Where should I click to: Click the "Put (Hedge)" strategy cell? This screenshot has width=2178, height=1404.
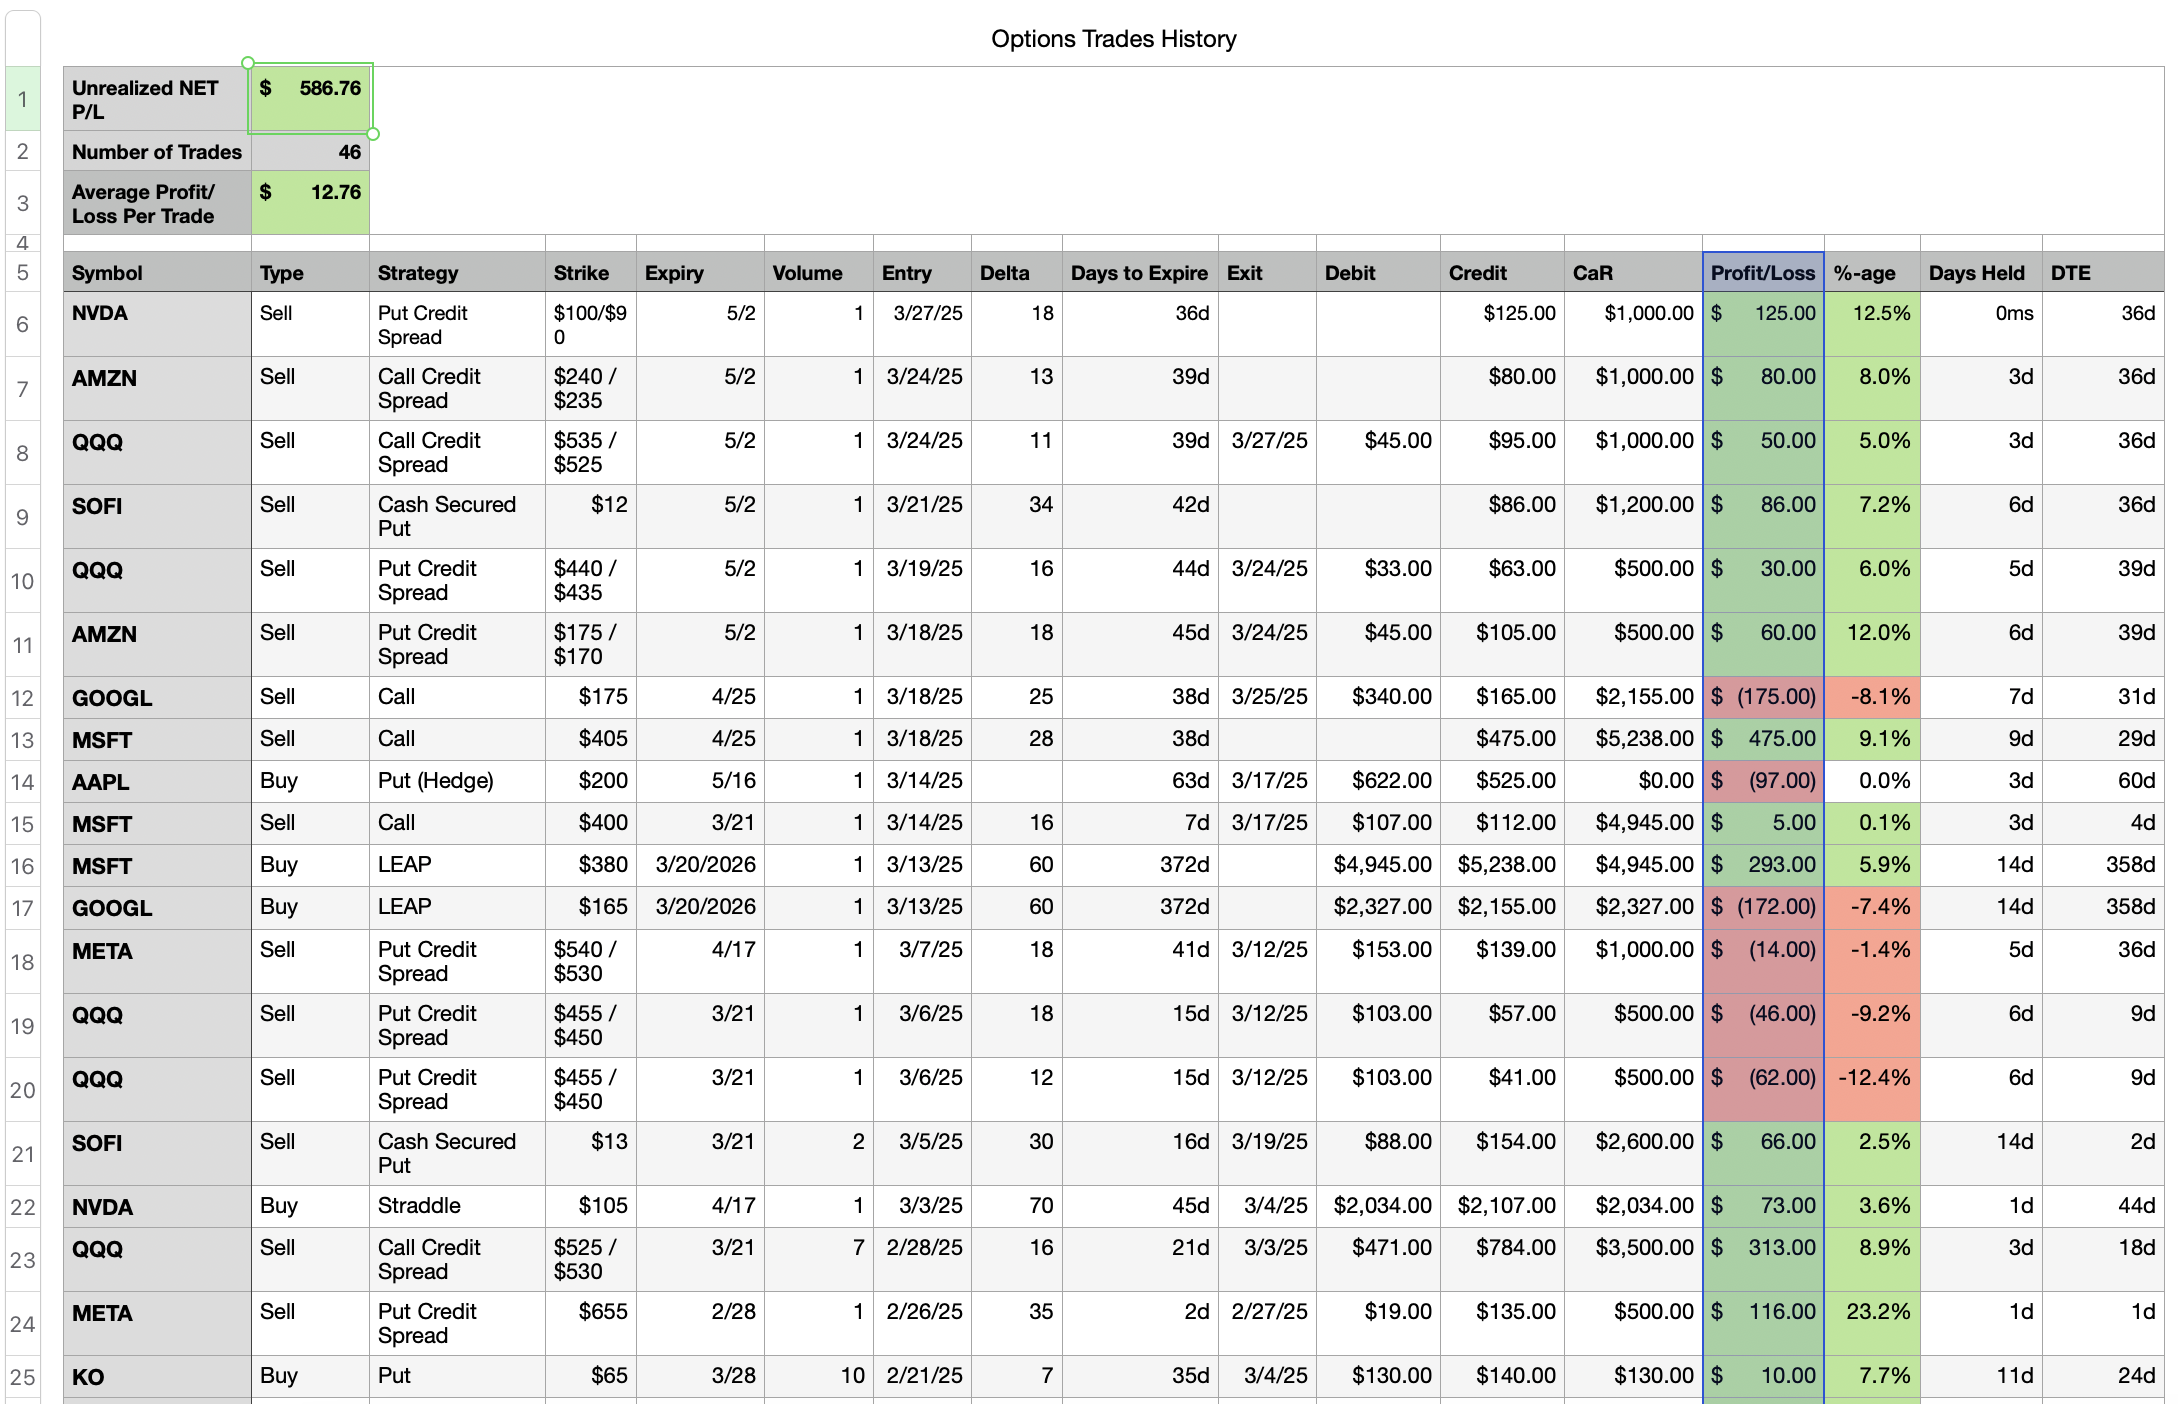(x=457, y=781)
